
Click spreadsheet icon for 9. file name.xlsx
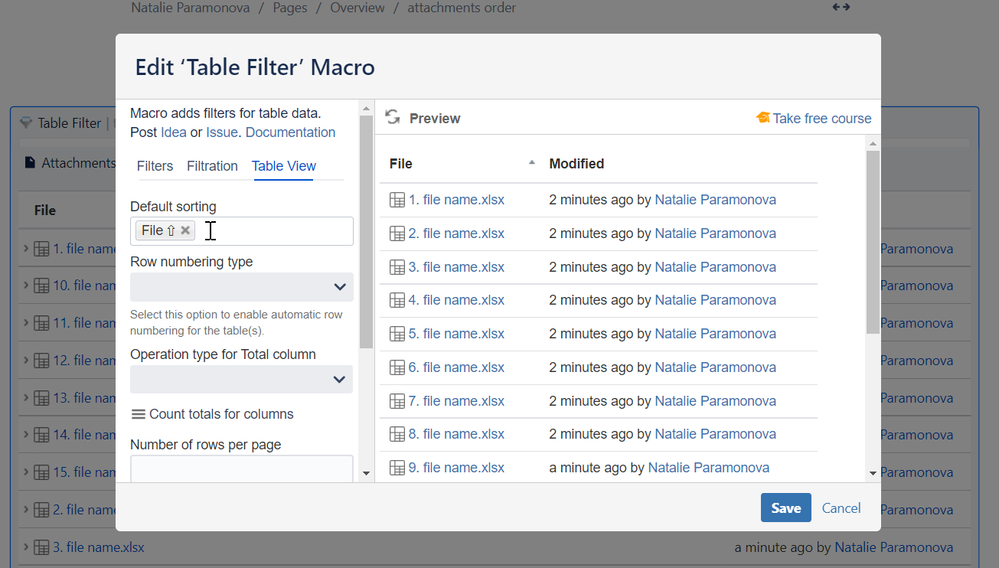(397, 468)
